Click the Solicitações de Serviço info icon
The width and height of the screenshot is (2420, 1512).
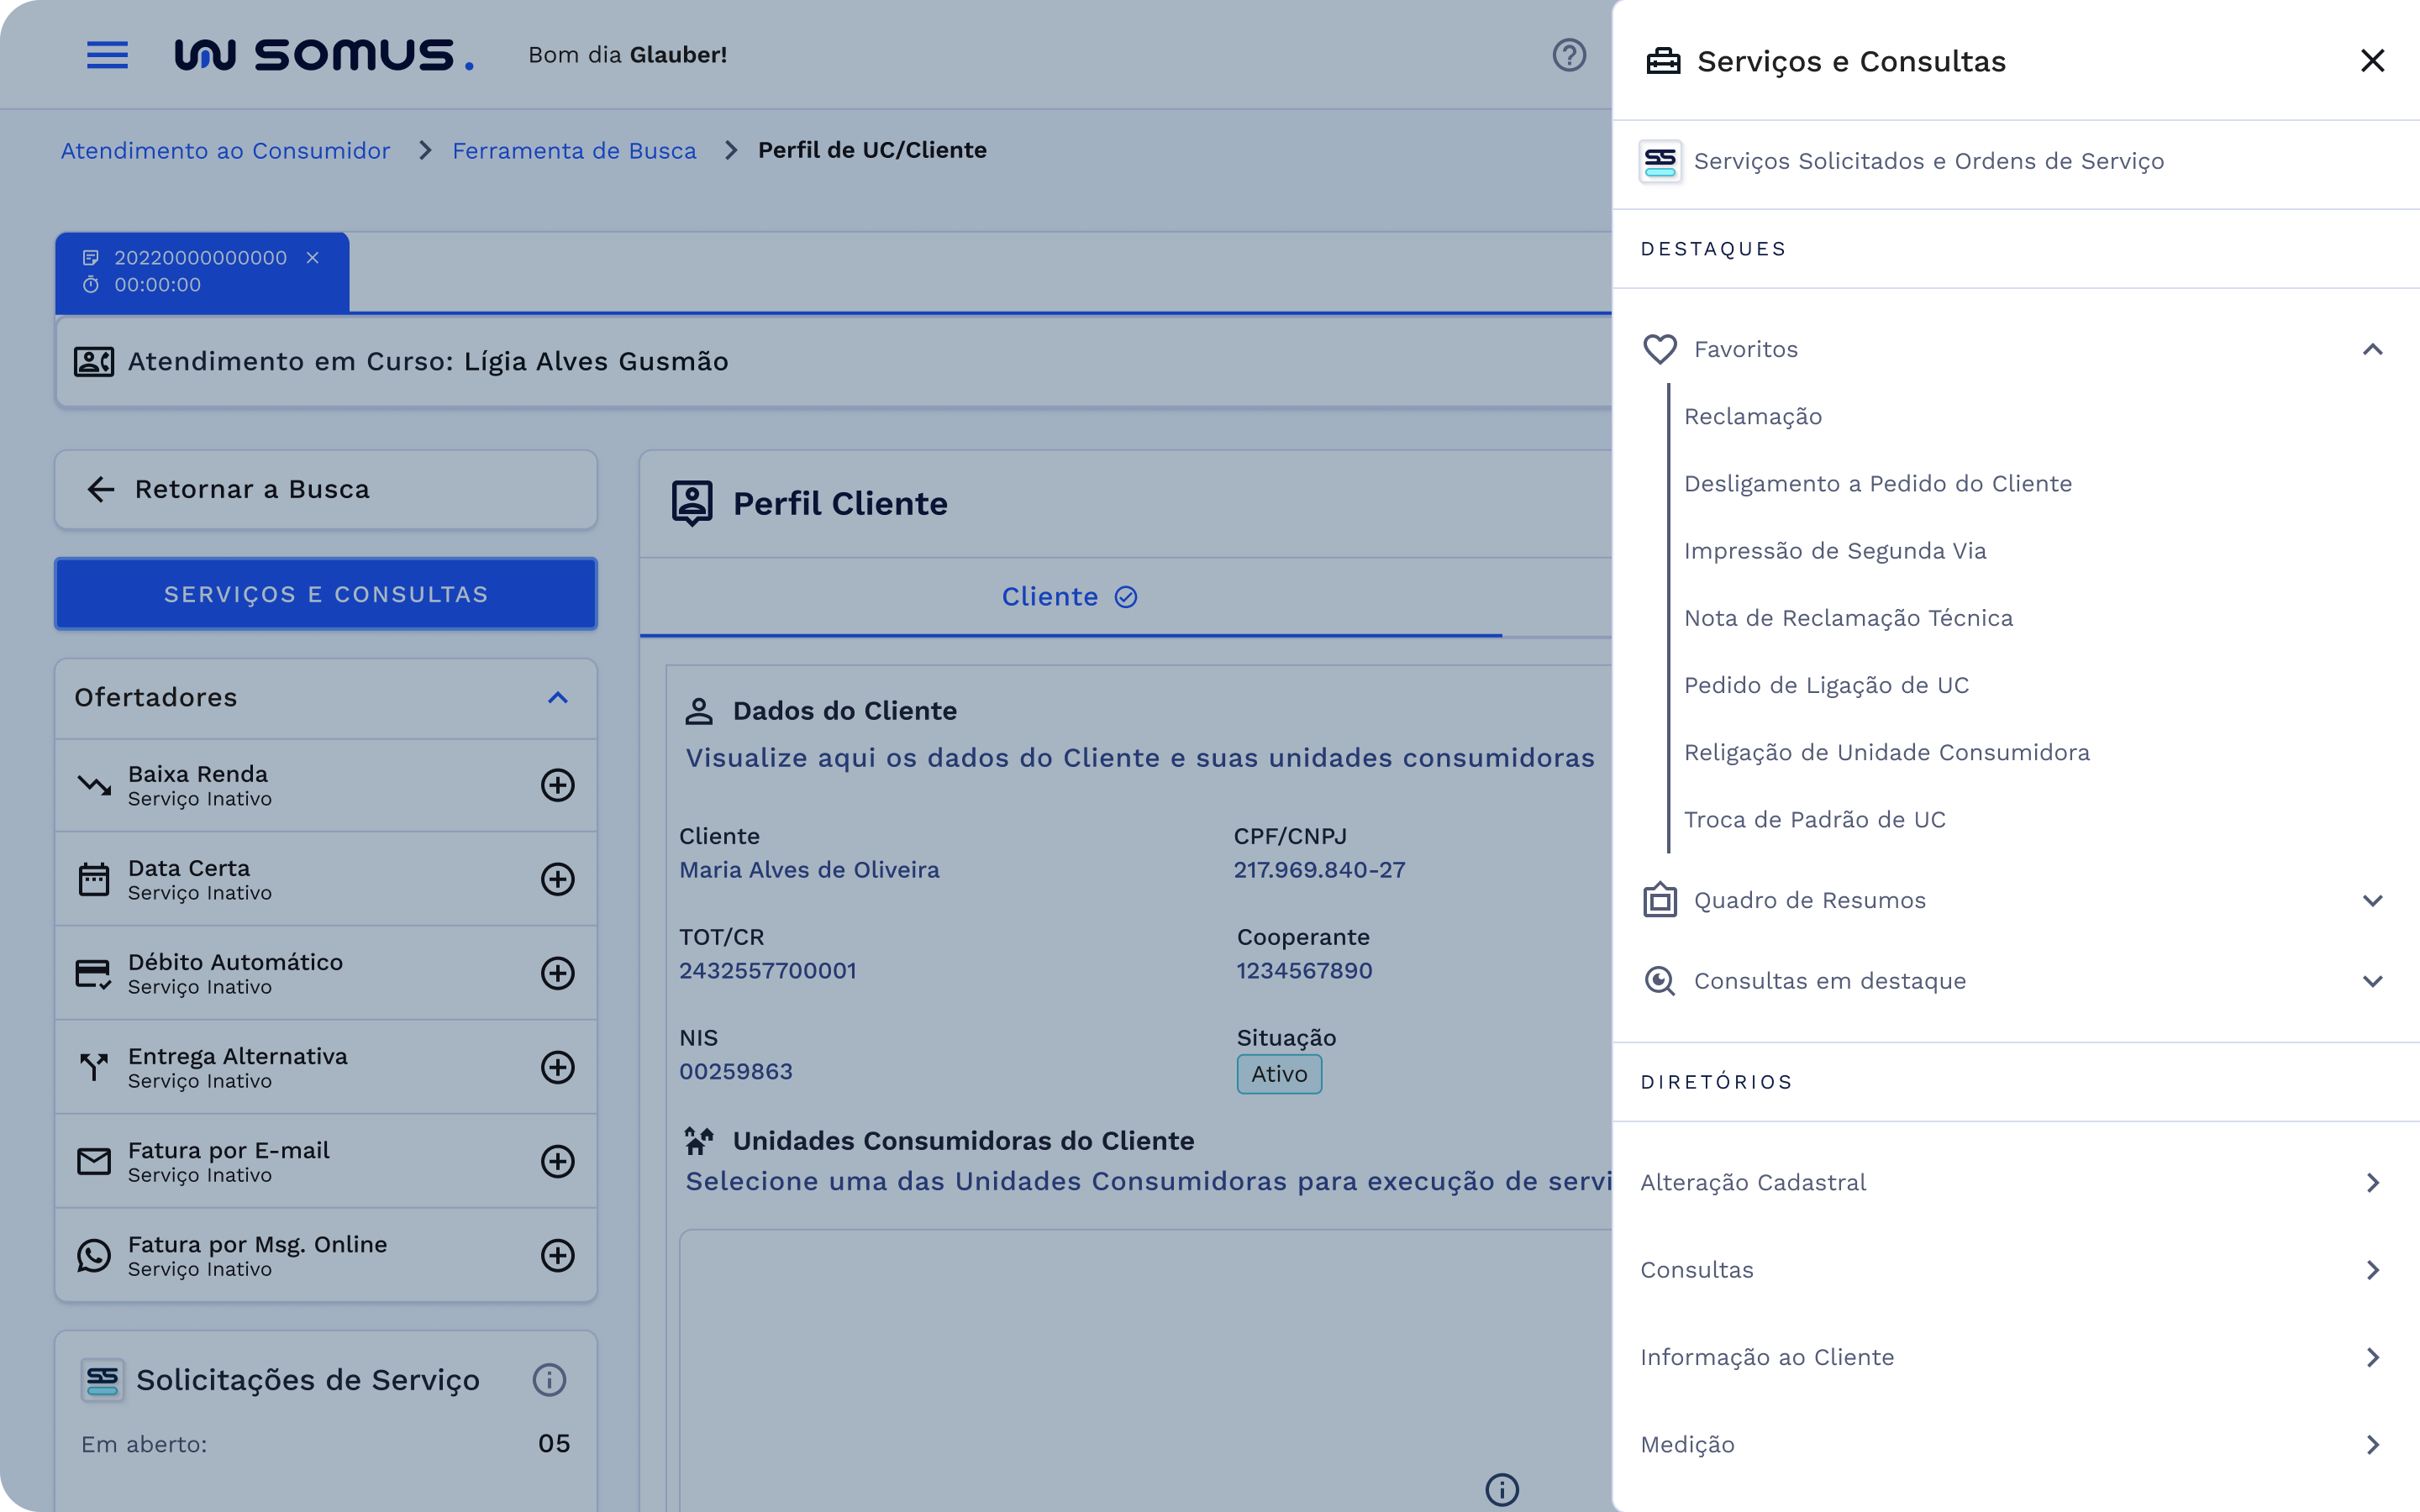pyautogui.click(x=547, y=1380)
